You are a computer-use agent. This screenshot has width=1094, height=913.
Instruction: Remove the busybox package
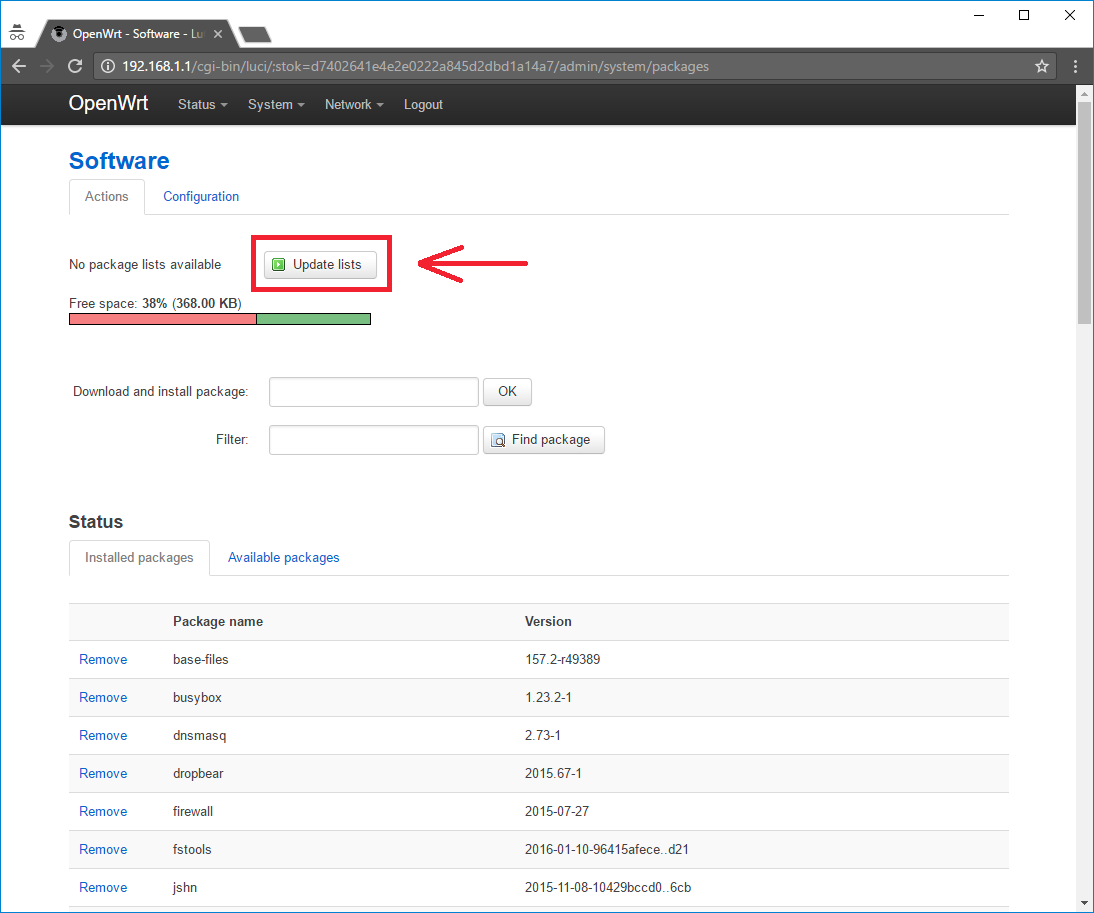click(x=103, y=697)
